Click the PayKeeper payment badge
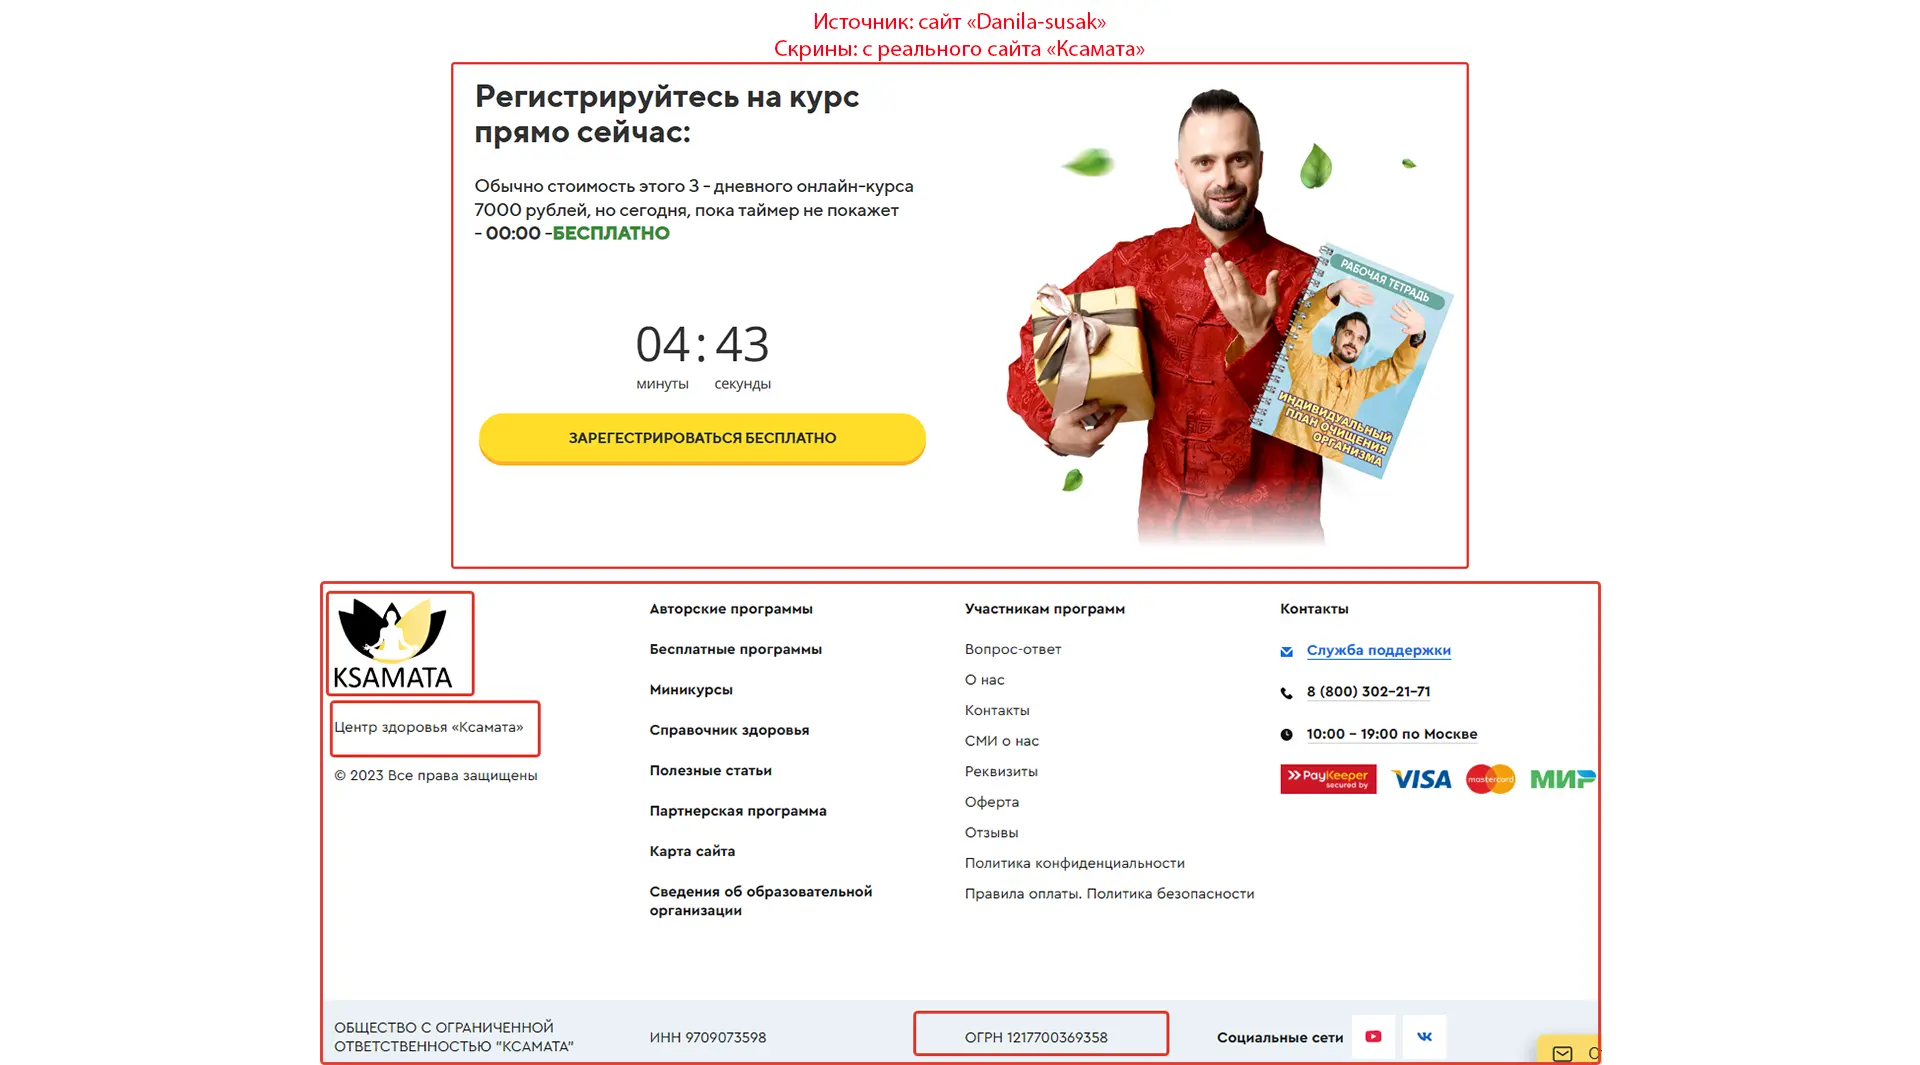1920x1065 pixels. pos(1328,779)
